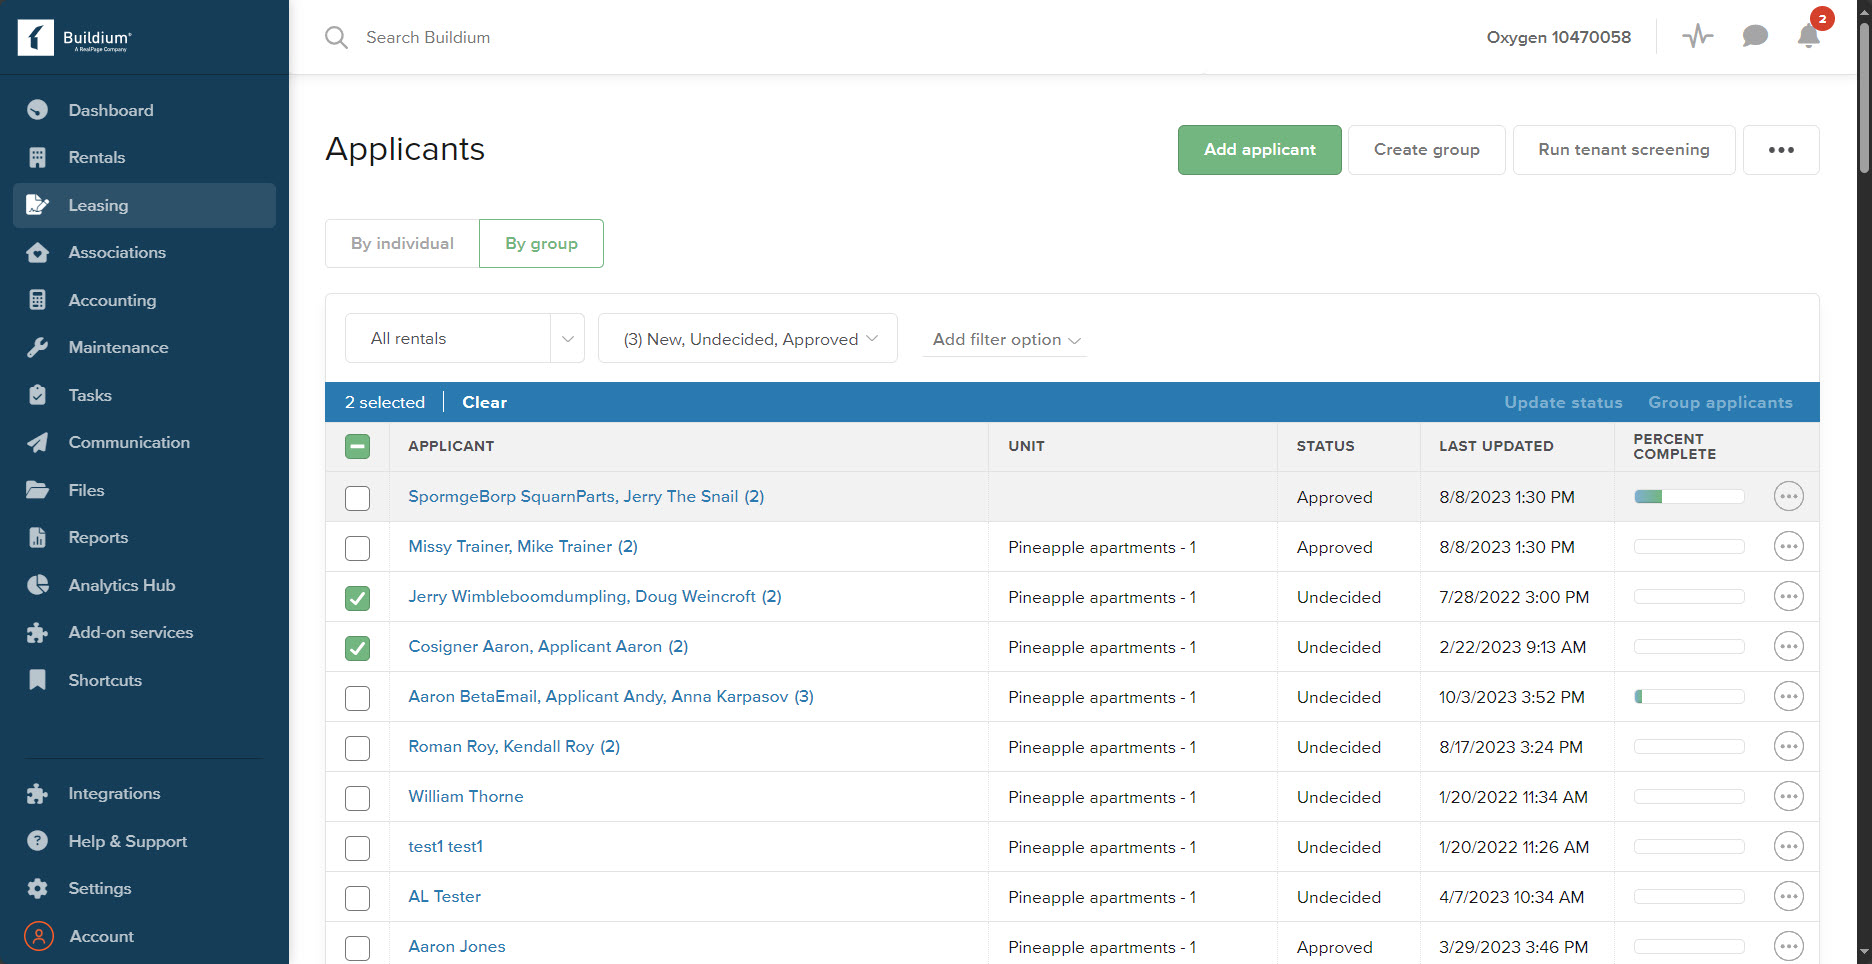Image resolution: width=1872 pixels, height=964 pixels.
Task: Open the Leasing menu item
Action: [144, 205]
